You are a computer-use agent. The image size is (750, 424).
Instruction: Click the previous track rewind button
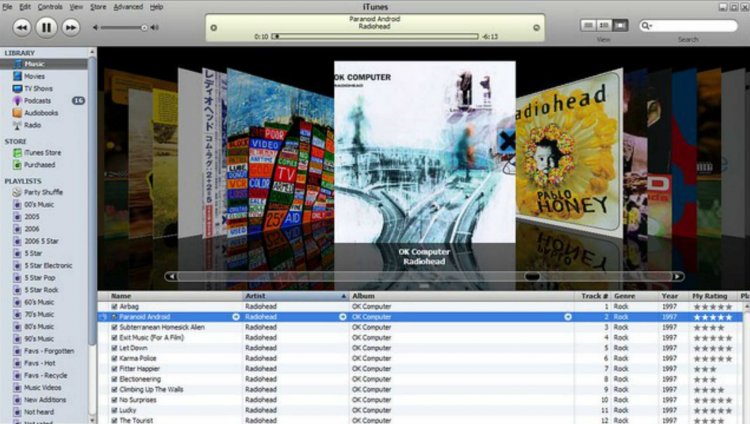22,27
